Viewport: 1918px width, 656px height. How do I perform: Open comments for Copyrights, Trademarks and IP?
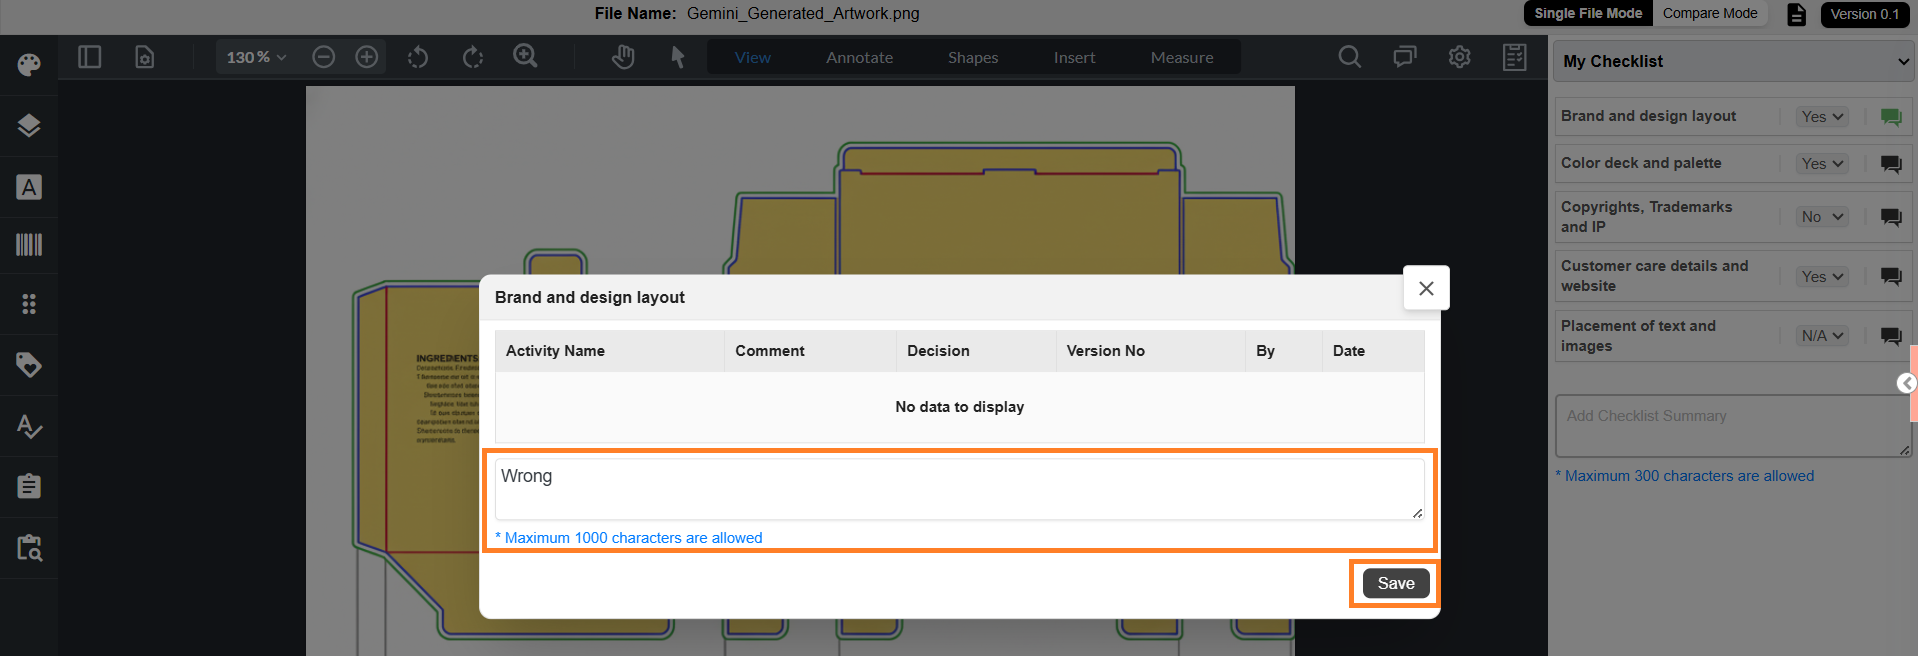(x=1891, y=217)
